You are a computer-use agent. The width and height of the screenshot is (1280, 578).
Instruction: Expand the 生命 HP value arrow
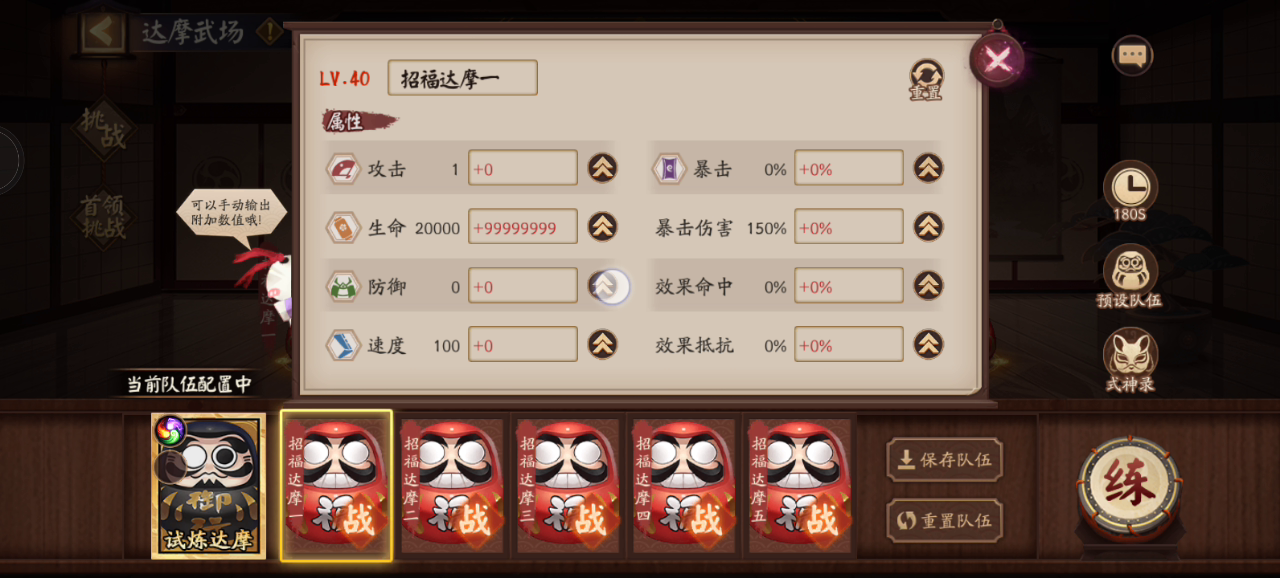click(602, 227)
